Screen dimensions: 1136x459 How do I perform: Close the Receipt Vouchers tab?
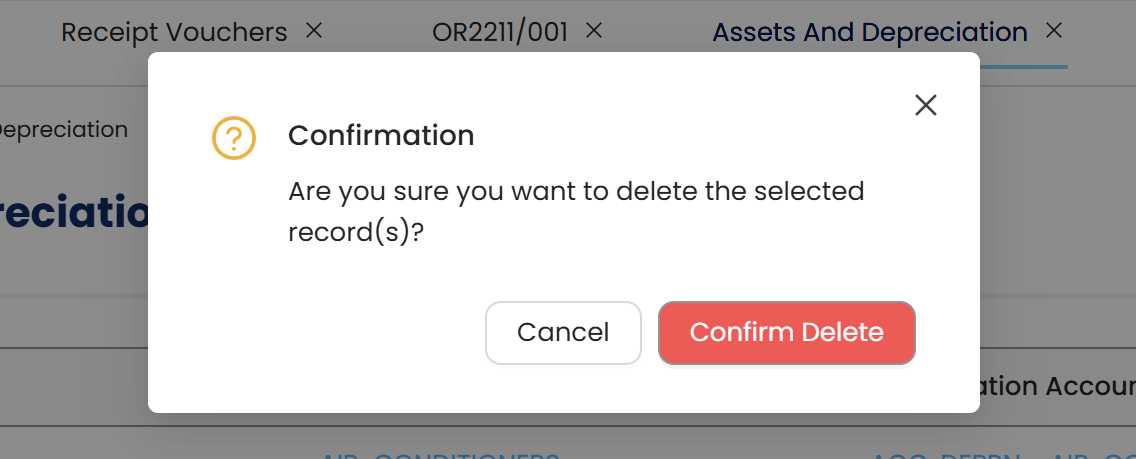(314, 31)
